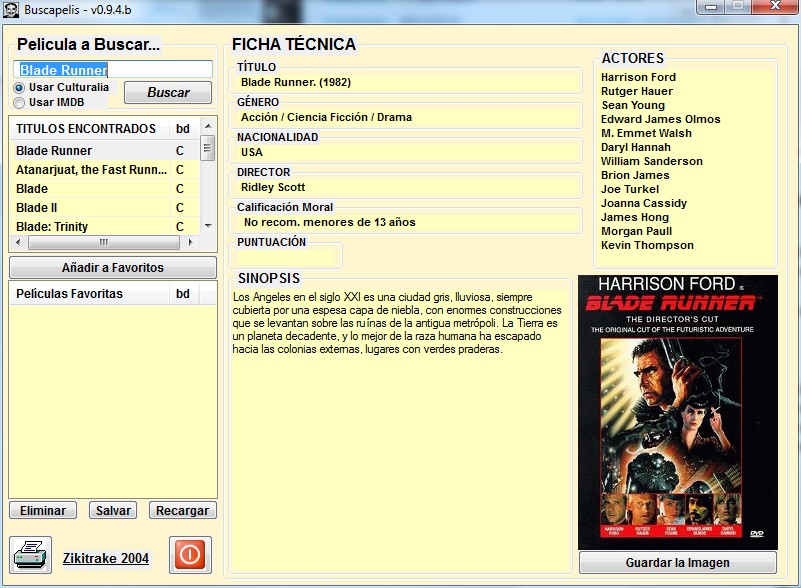This screenshot has height=588, width=801.
Task: Close the Buscapelis window
Action: (x=775, y=7)
